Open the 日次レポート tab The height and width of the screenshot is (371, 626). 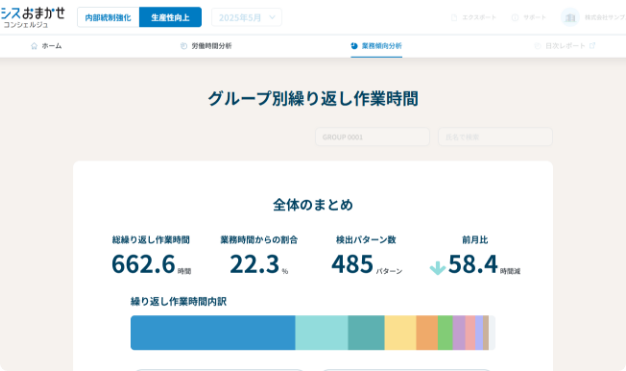click(565, 46)
